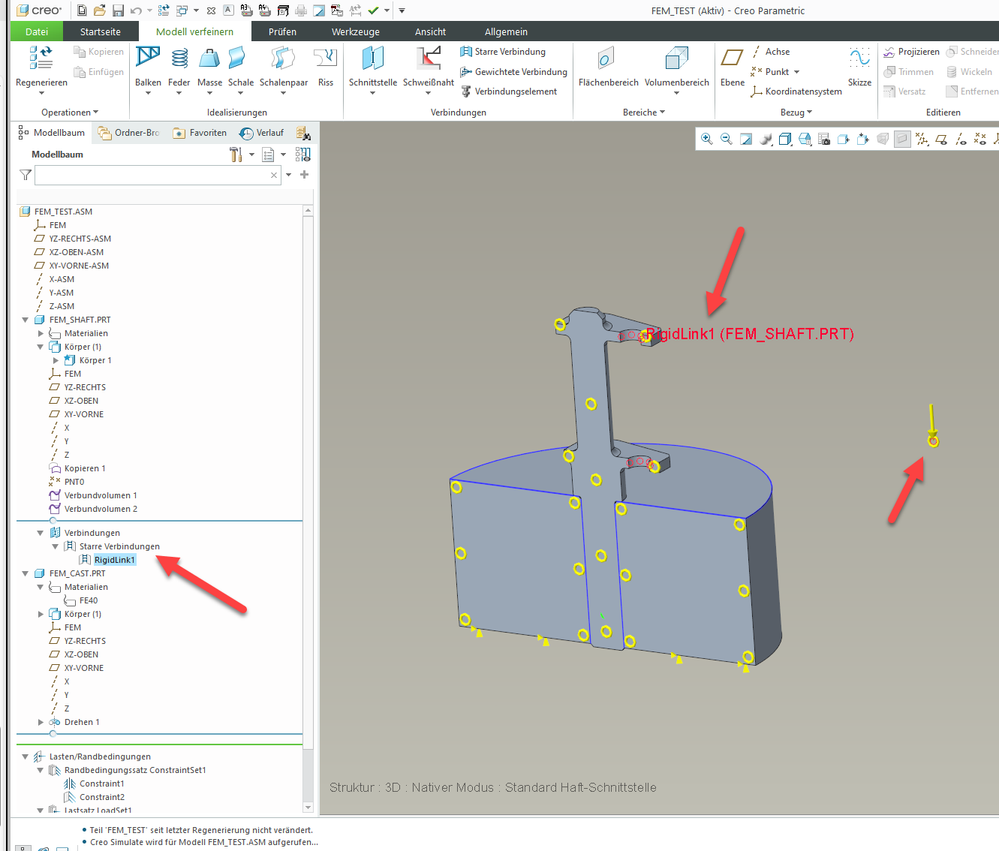Click the Flächenbereich surface region icon
The image size is (999, 851).
pyautogui.click(x=604, y=60)
